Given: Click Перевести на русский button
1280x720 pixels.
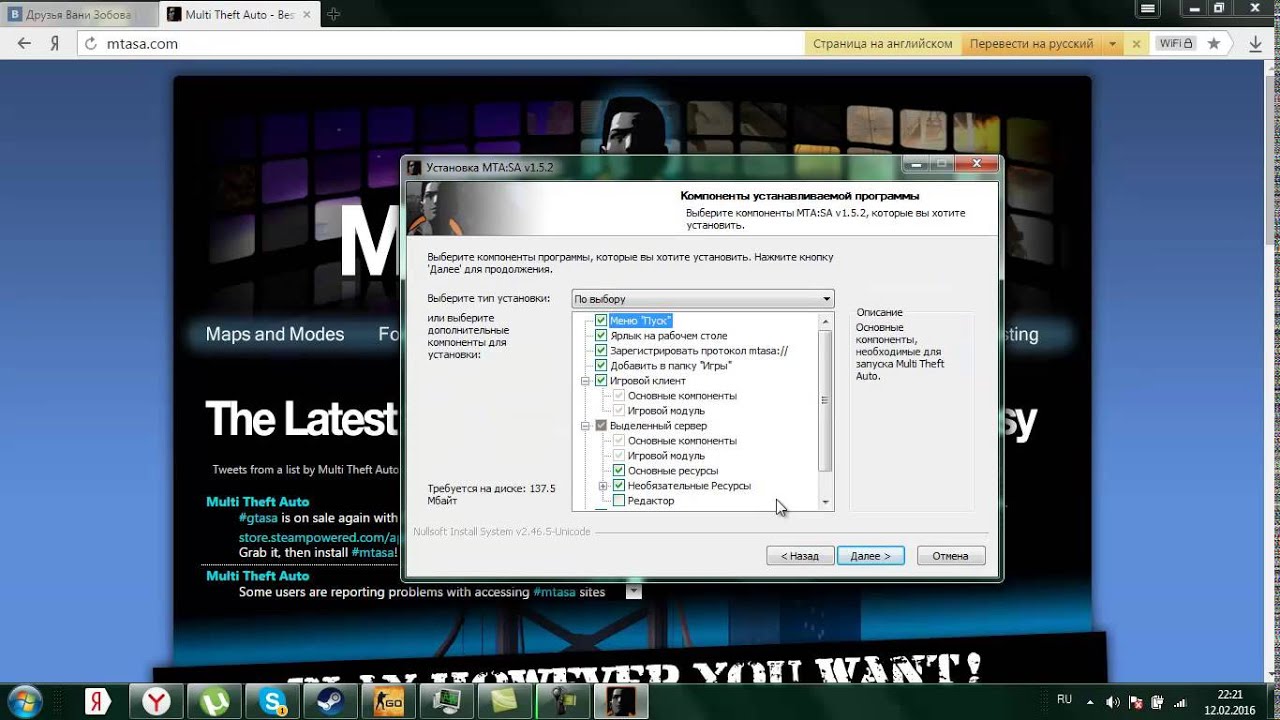Looking at the screenshot, I should pyautogui.click(x=1032, y=44).
